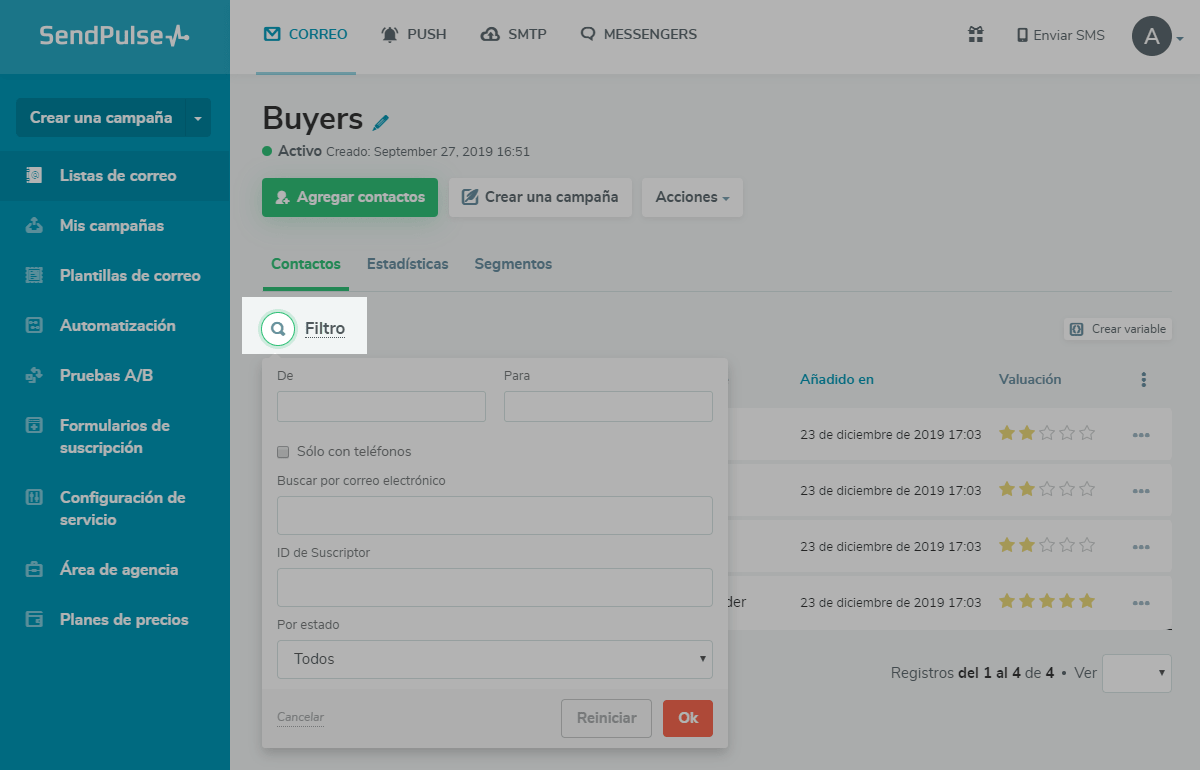
Task: Click the five-star rating in the last row
Action: coord(1047,601)
